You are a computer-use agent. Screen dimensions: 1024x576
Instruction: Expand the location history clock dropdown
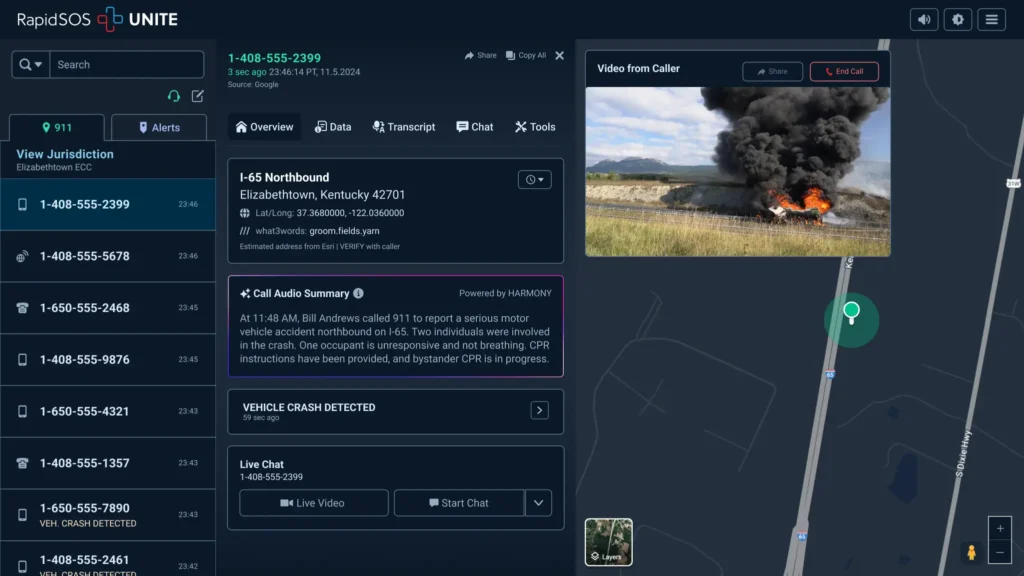pyautogui.click(x=534, y=180)
